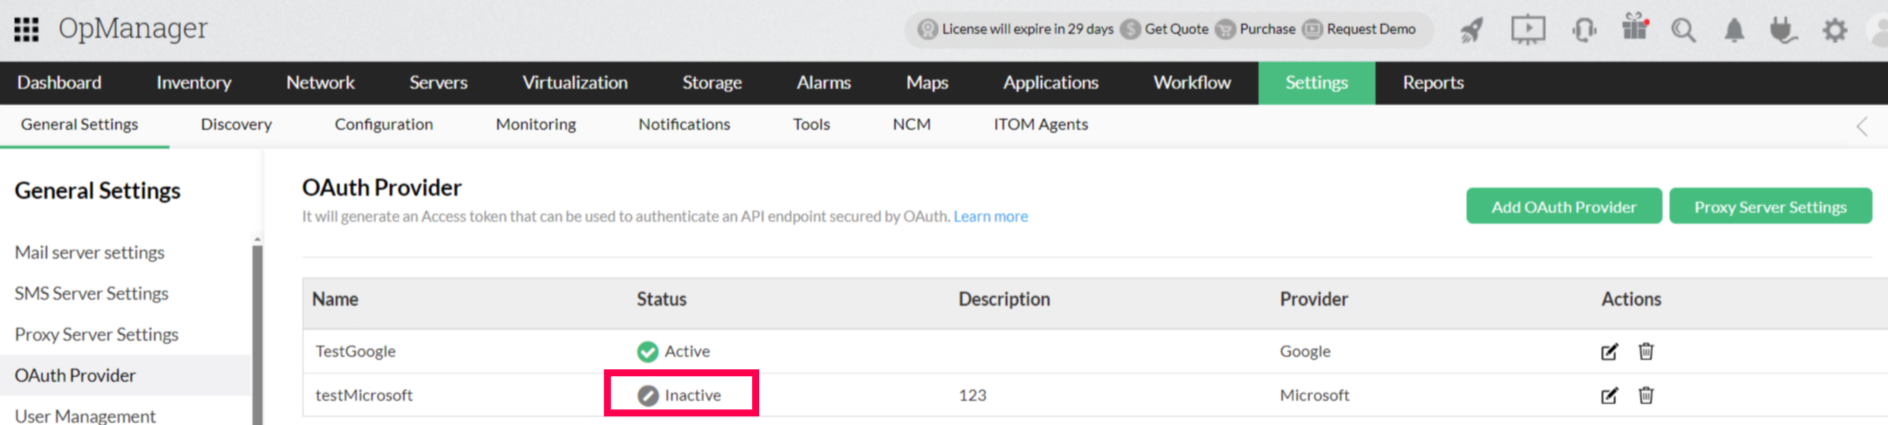Click the headset support icon
The height and width of the screenshot is (425, 1888).
(1584, 30)
